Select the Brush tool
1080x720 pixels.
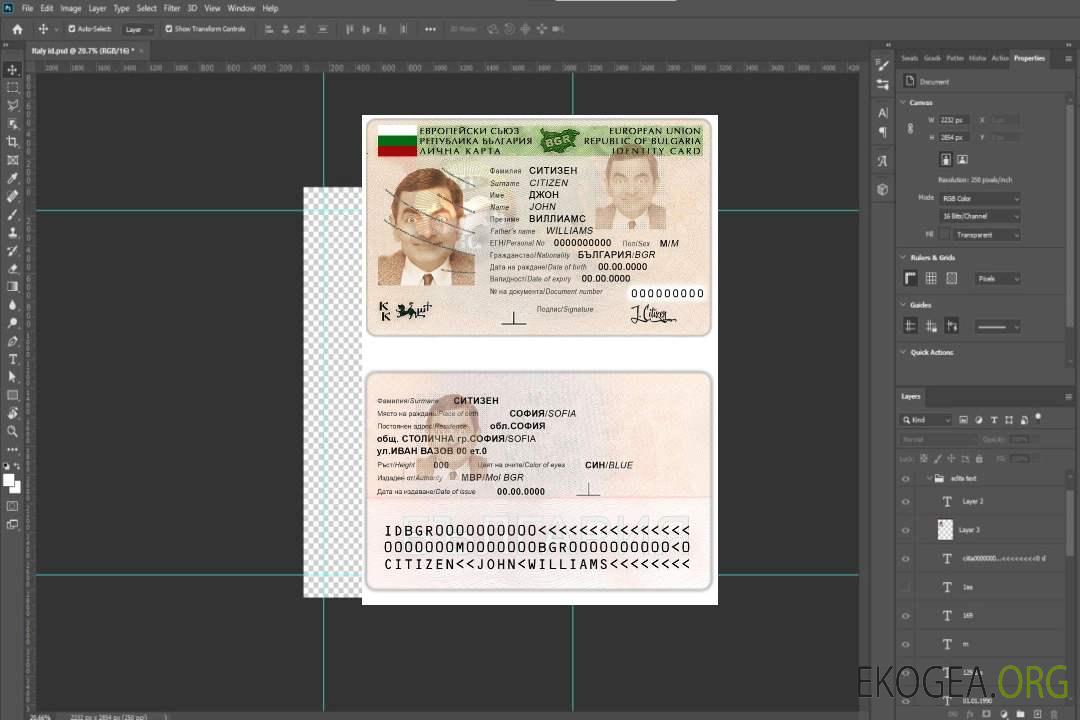coord(12,214)
